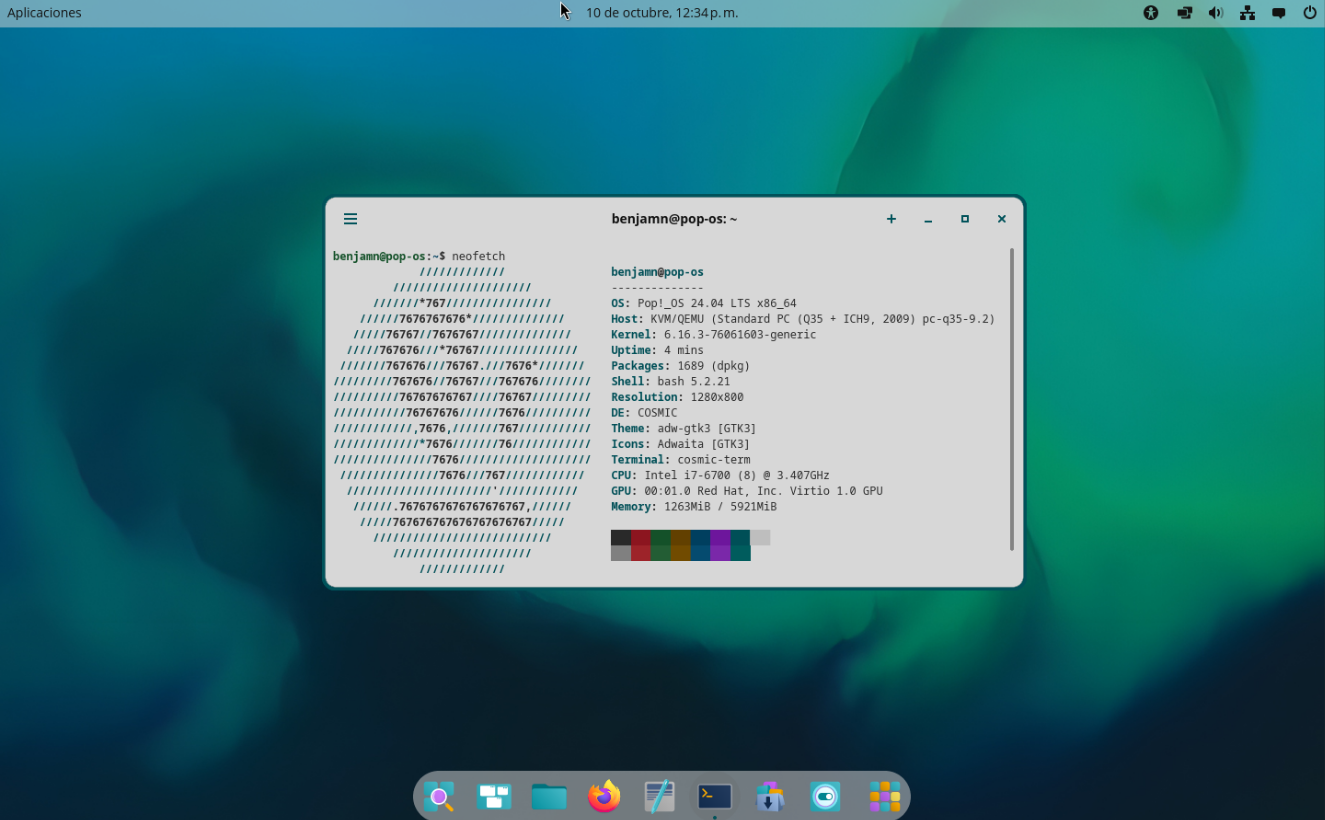Click the Terminal icon in dock
The height and width of the screenshot is (820, 1325).
(714, 796)
